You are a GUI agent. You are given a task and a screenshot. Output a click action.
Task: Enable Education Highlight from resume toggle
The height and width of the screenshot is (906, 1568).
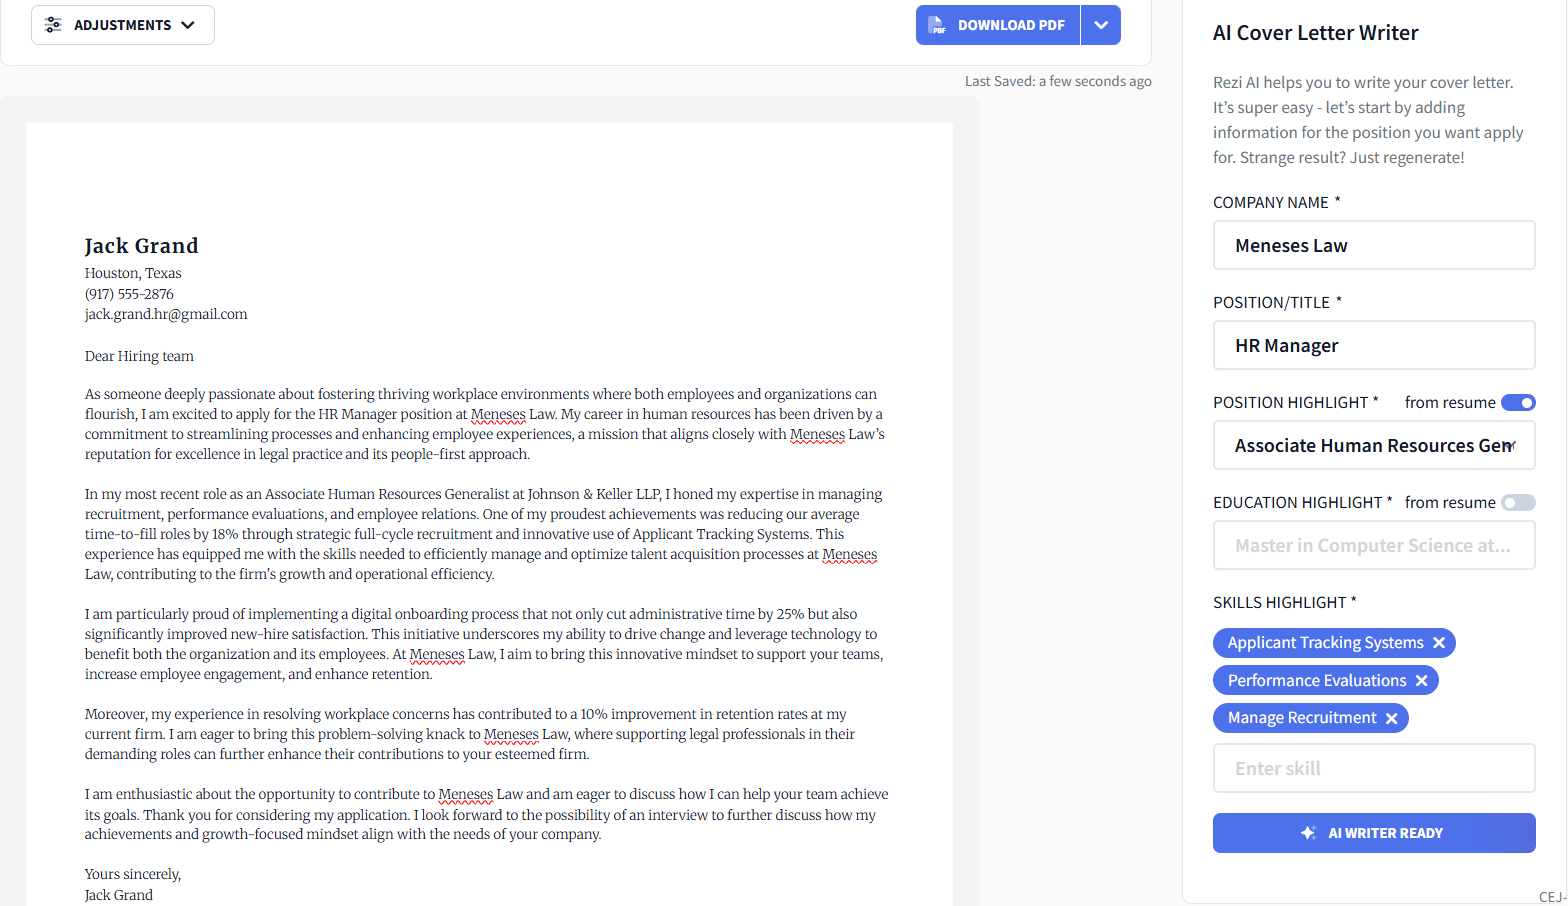point(1518,503)
